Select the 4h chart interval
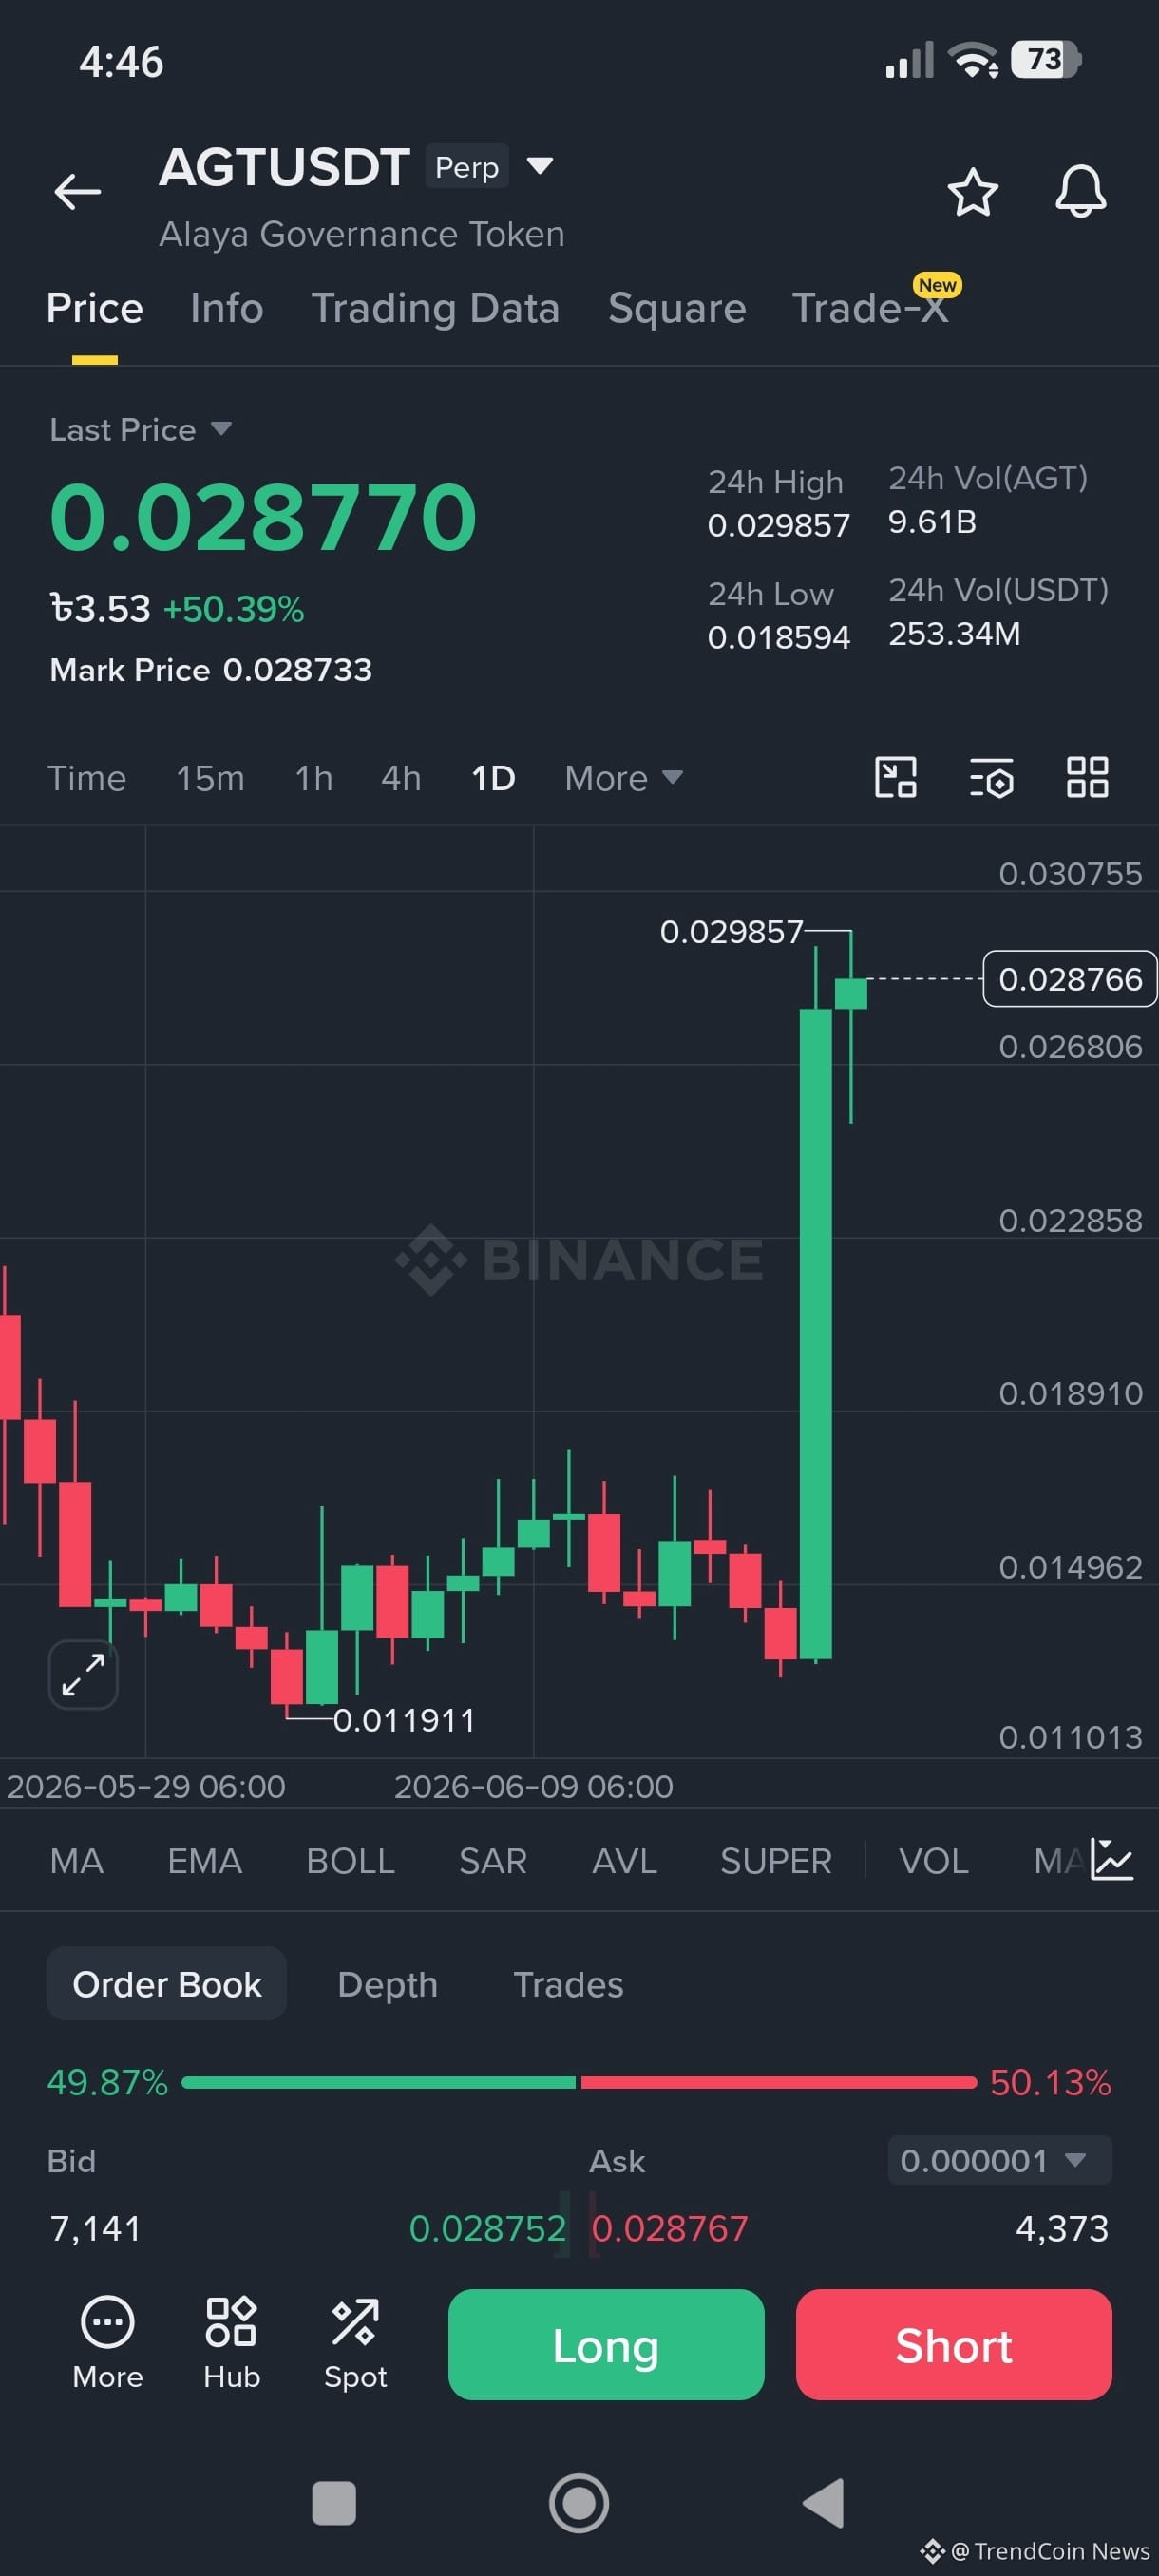Image resolution: width=1159 pixels, height=2576 pixels. (401, 778)
